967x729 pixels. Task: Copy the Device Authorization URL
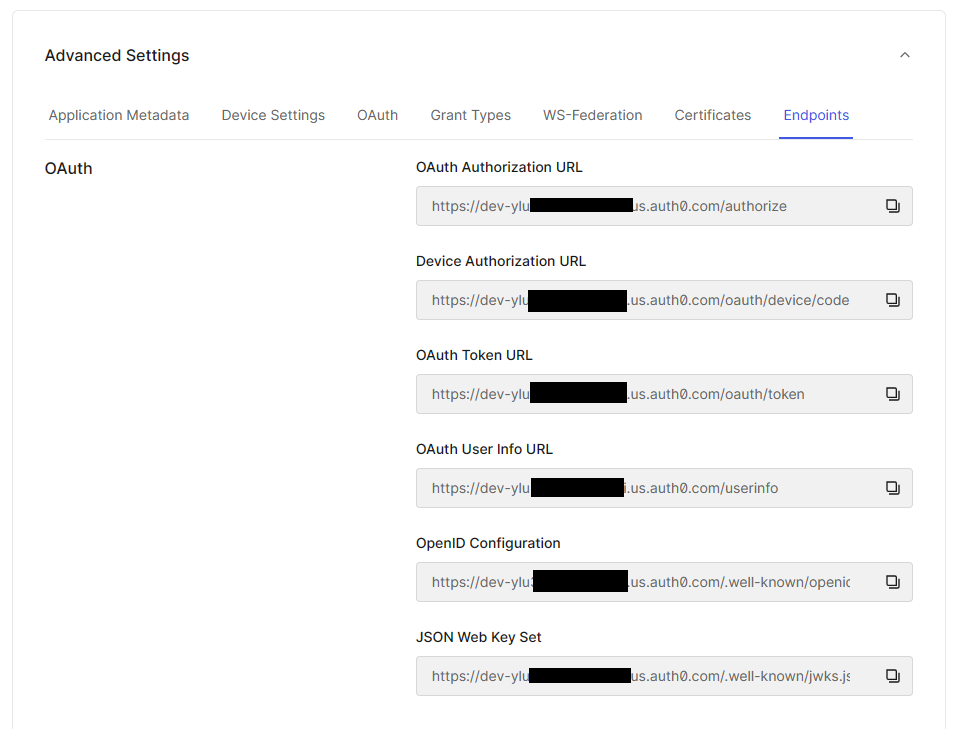click(892, 300)
